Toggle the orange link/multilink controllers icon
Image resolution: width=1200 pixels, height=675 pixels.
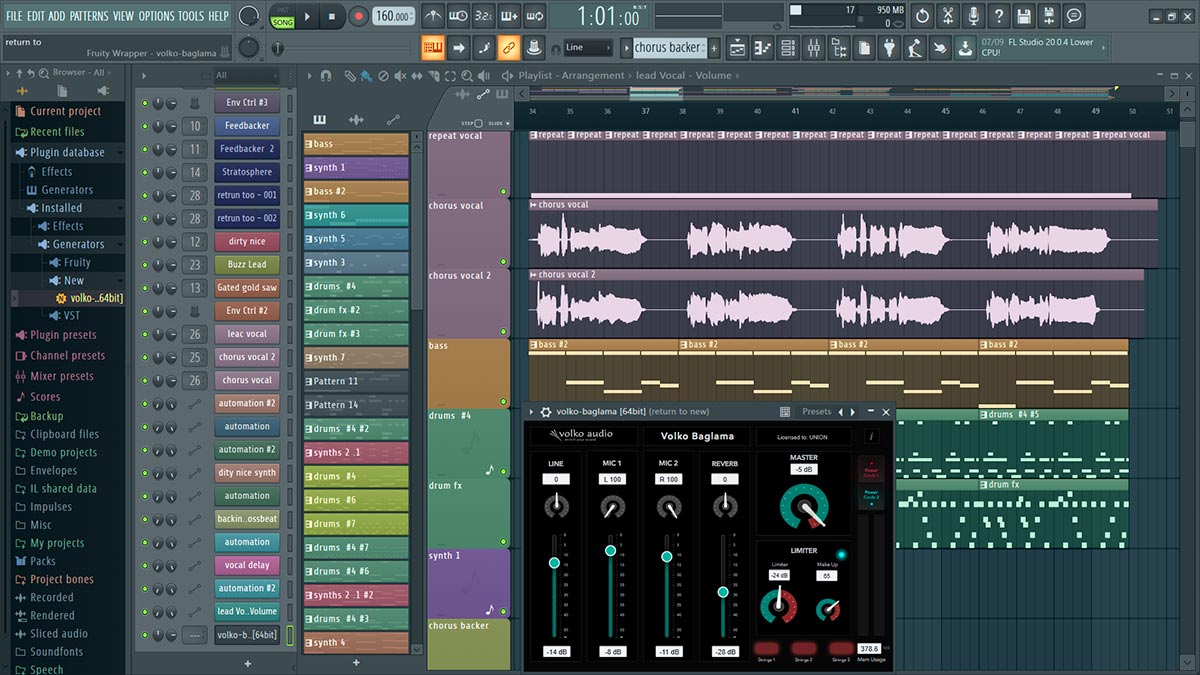(509, 47)
